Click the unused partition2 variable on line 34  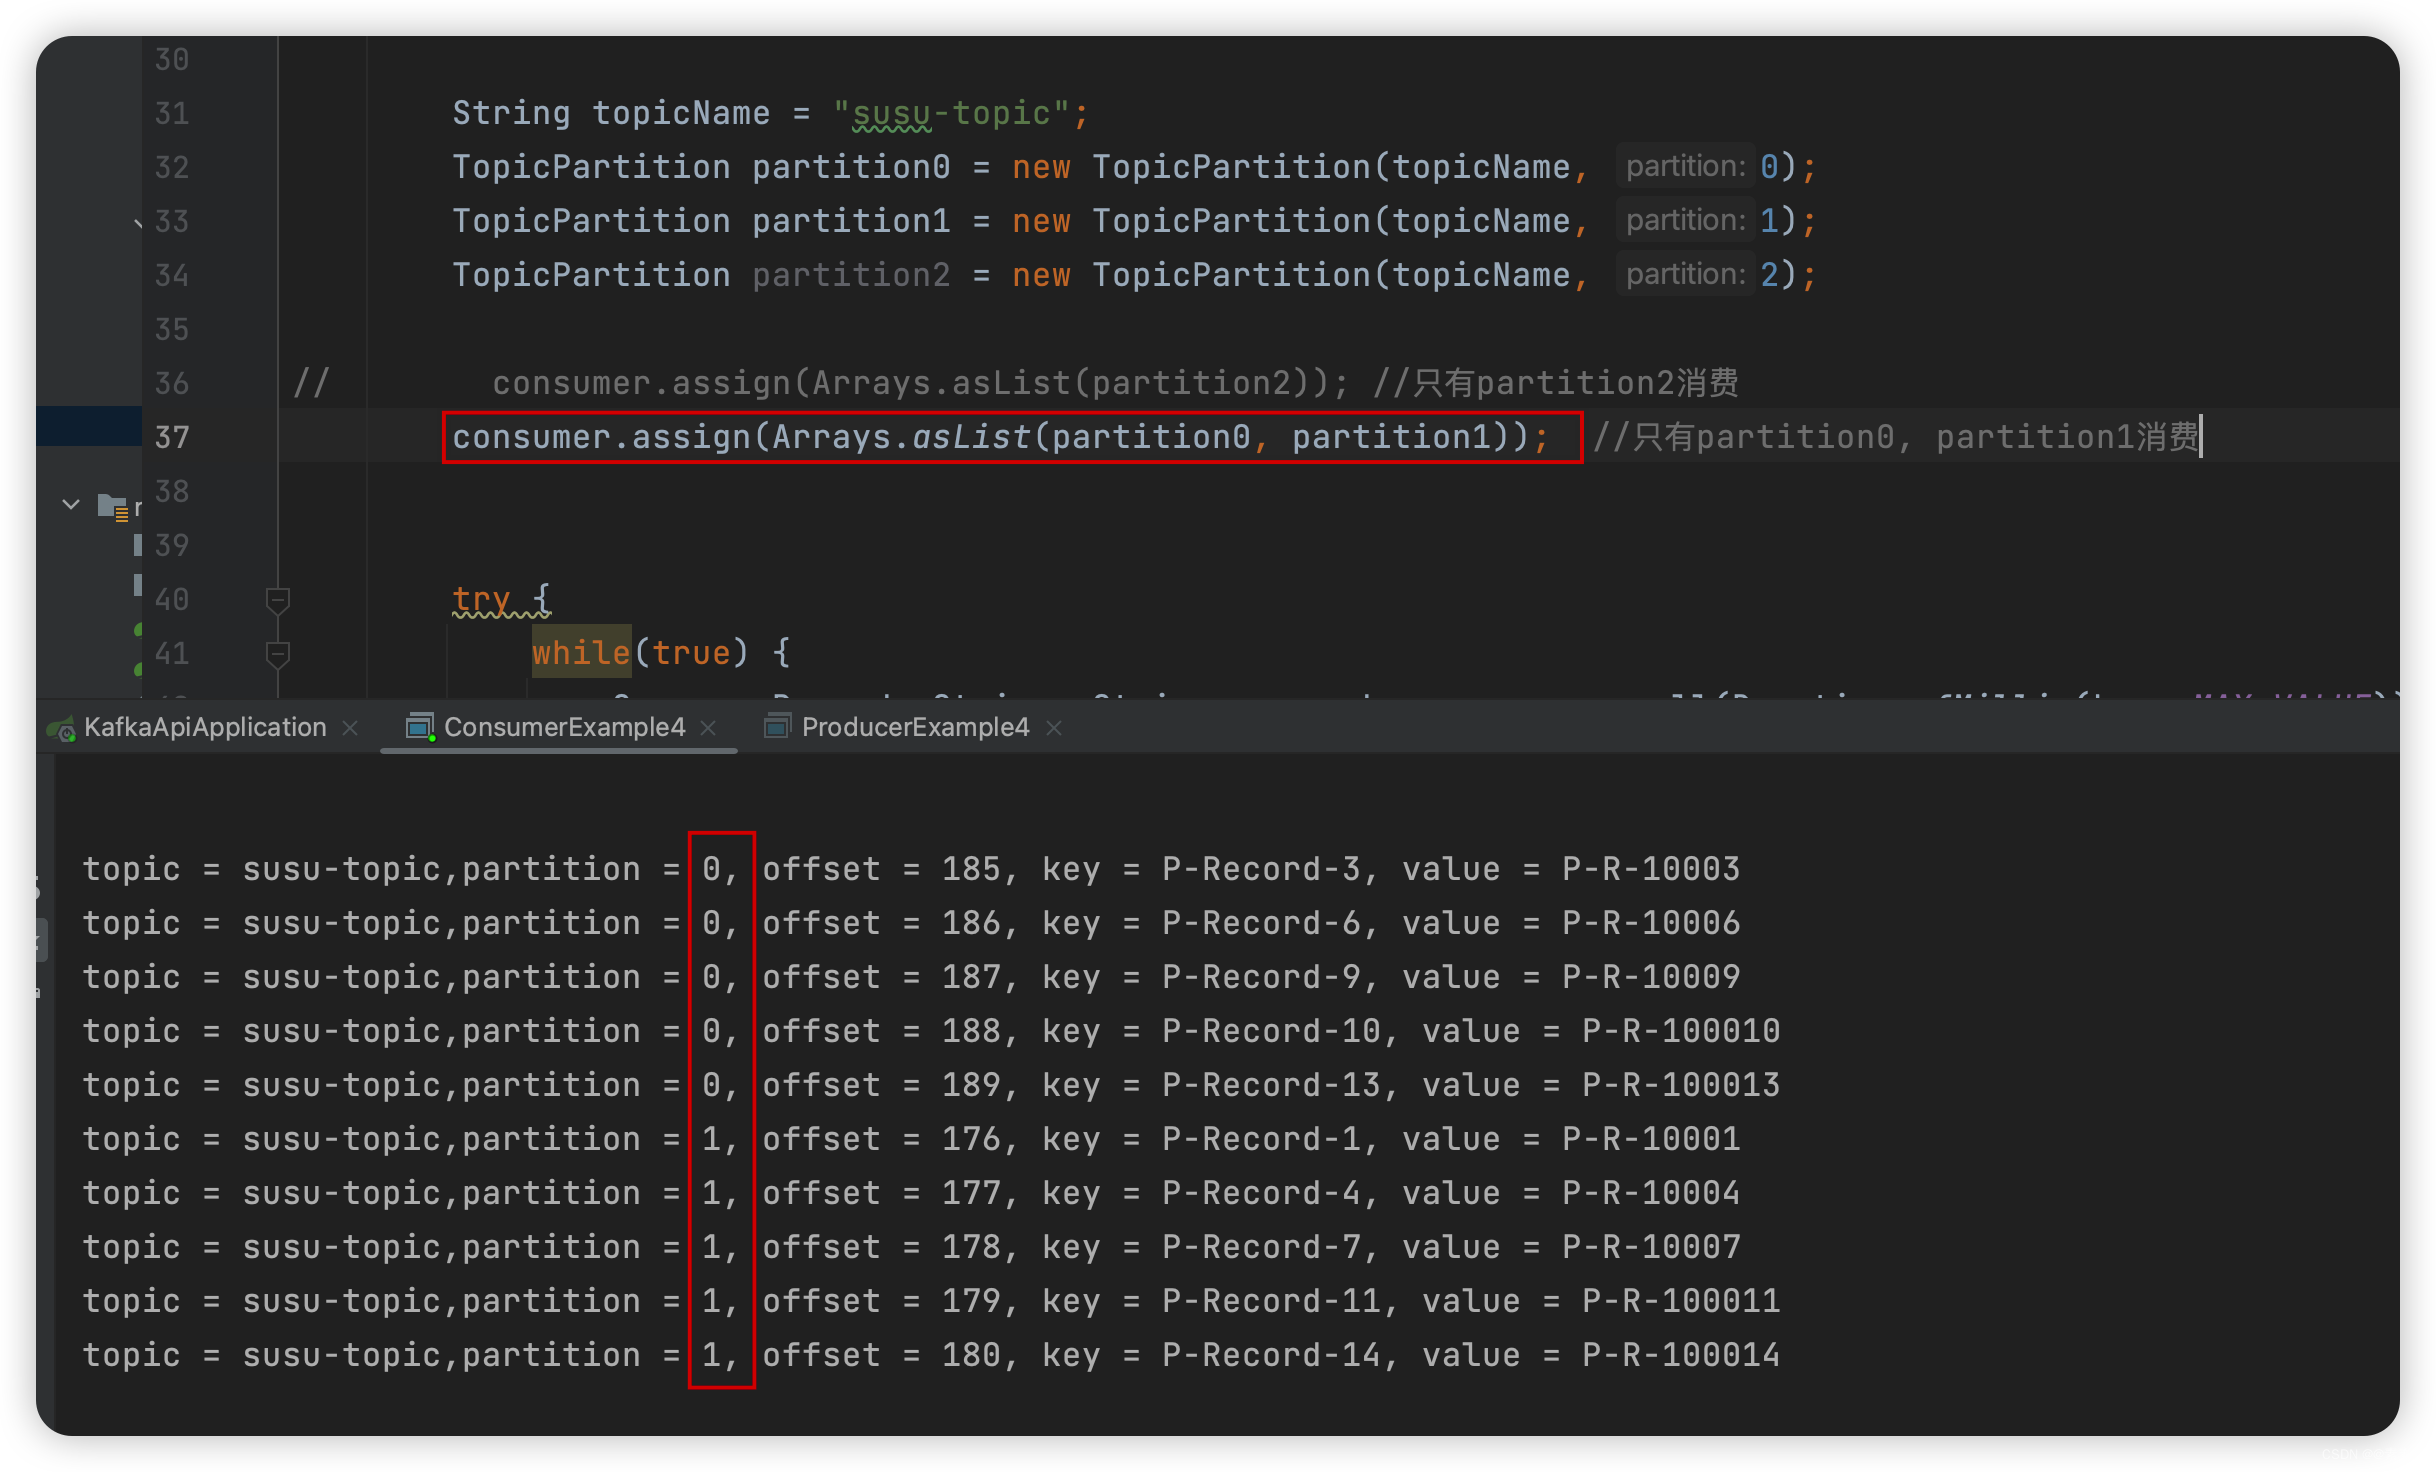(851, 275)
